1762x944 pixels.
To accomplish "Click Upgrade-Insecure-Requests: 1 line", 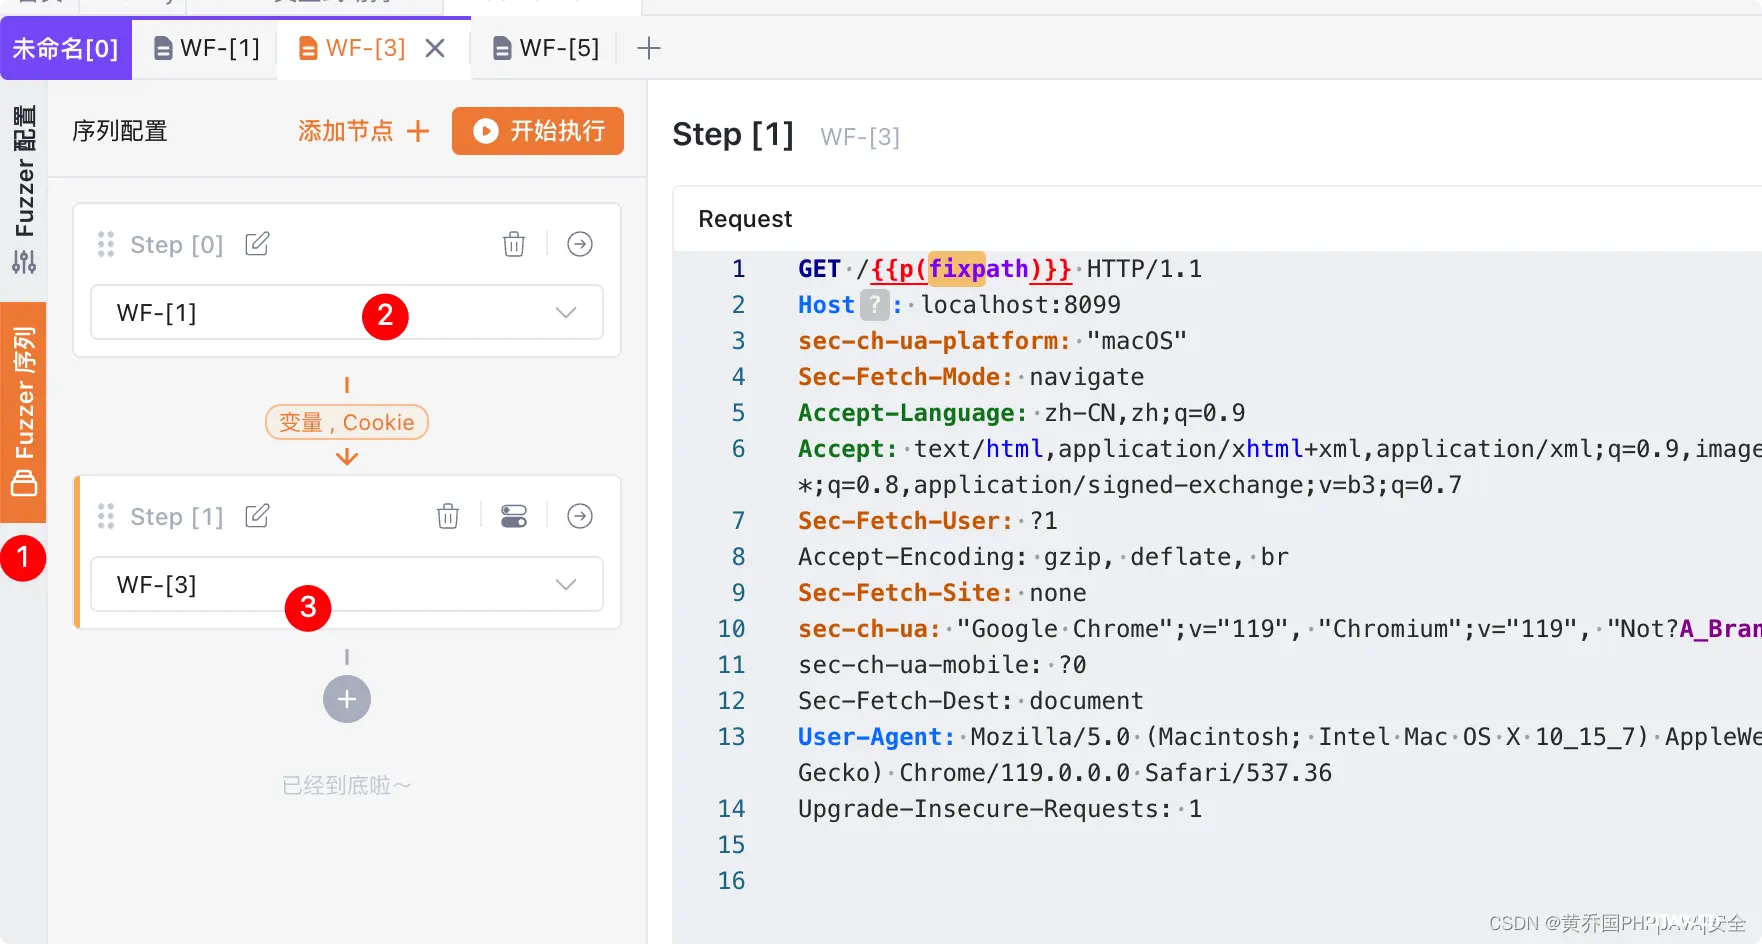I will [x=1000, y=808].
